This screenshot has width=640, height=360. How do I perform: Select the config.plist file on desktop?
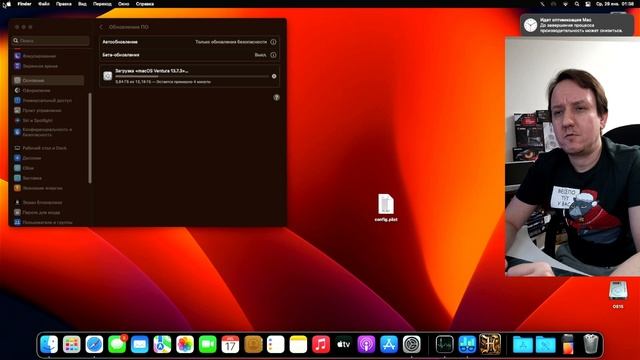(386, 208)
